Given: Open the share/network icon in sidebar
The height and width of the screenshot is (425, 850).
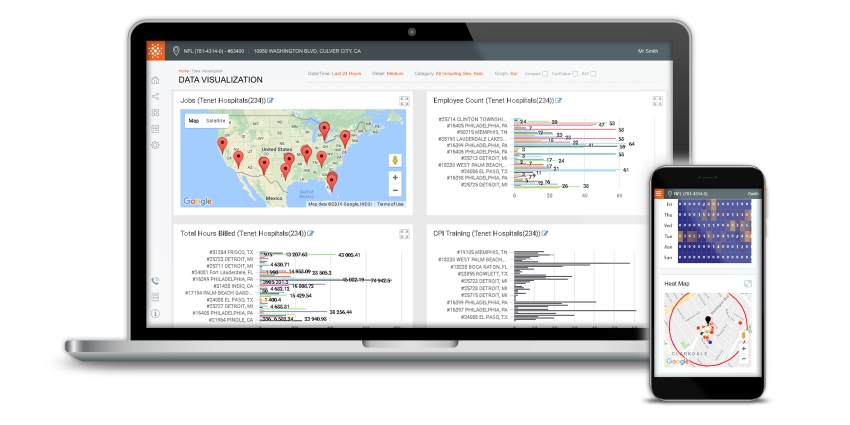Looking at the screenshot, I should [156, 96].
